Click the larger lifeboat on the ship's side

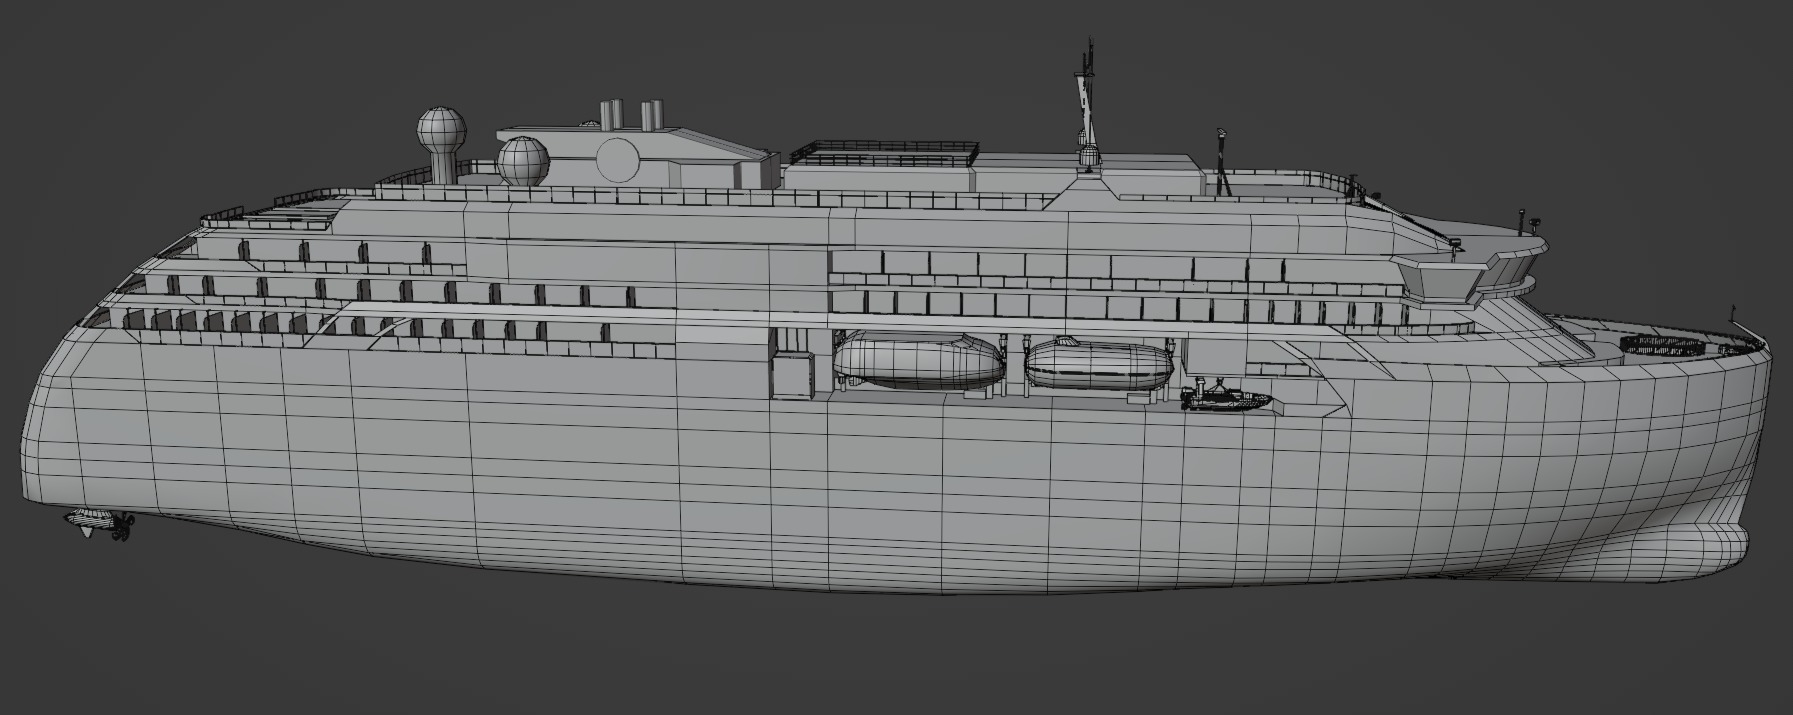[x=919, y=361]
